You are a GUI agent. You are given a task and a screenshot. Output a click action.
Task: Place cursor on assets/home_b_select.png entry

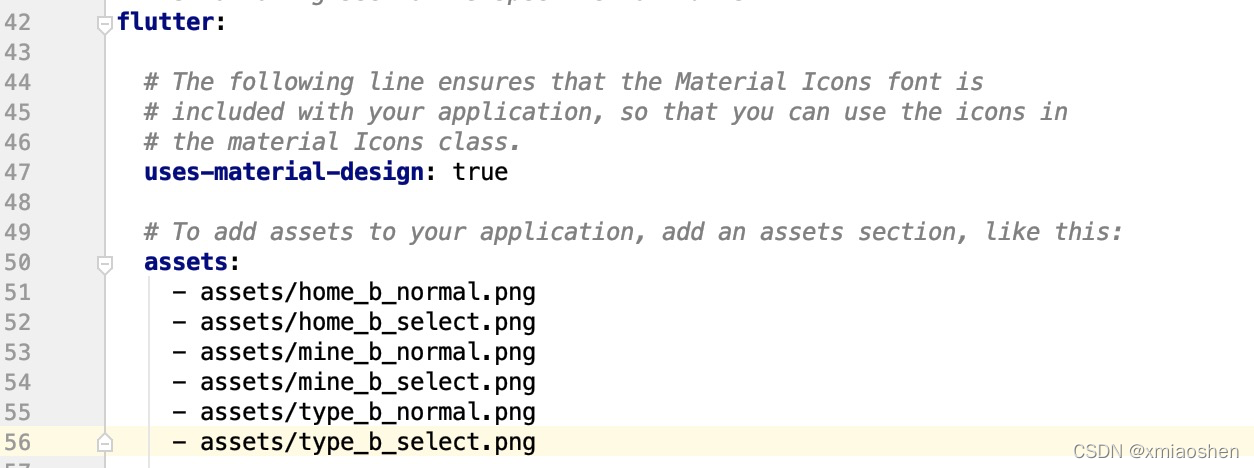[x=367, y=322]
